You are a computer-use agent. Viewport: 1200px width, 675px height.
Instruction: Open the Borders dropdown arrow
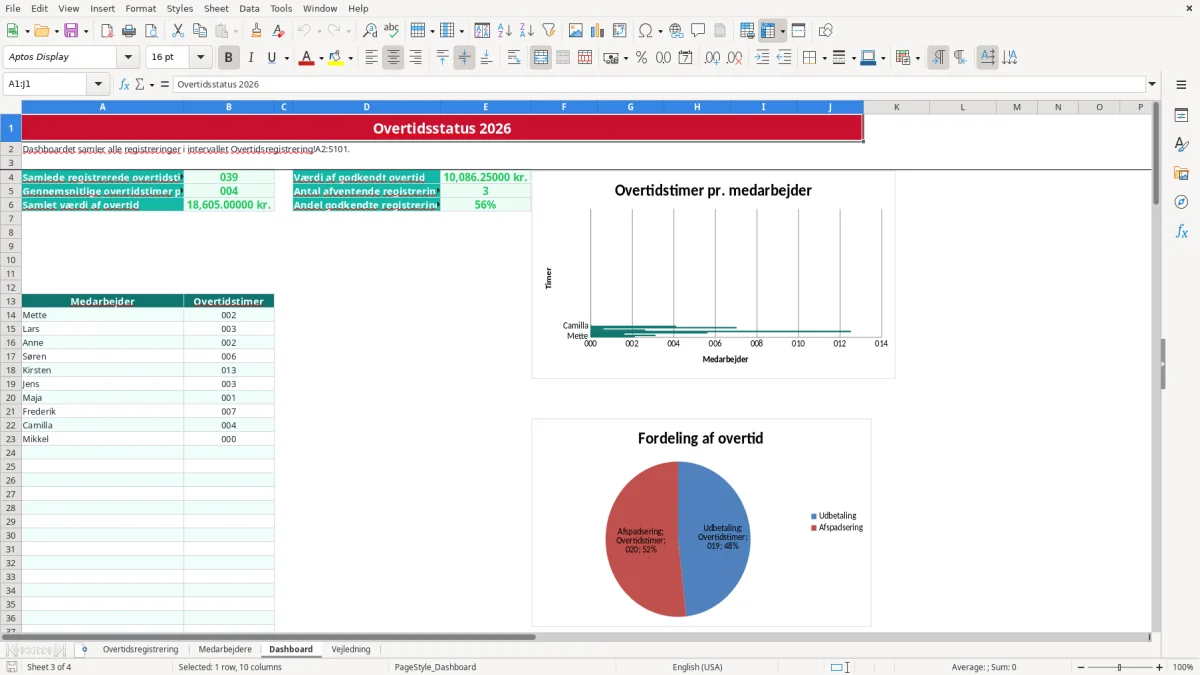[x=823, y=58]
